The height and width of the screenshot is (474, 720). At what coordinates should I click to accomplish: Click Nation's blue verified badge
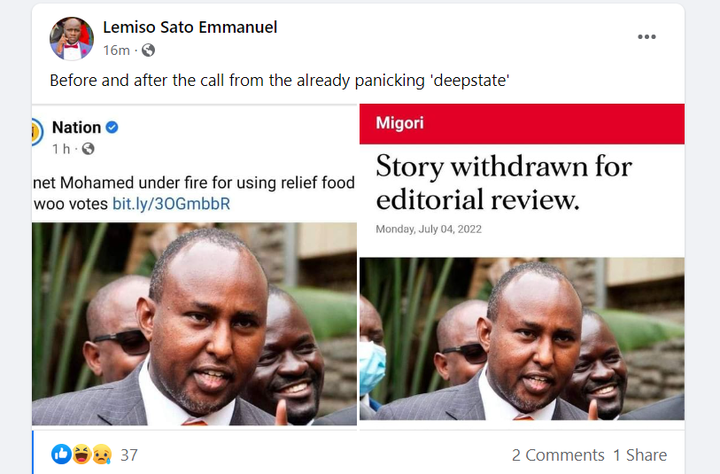(x=112, y=127)
